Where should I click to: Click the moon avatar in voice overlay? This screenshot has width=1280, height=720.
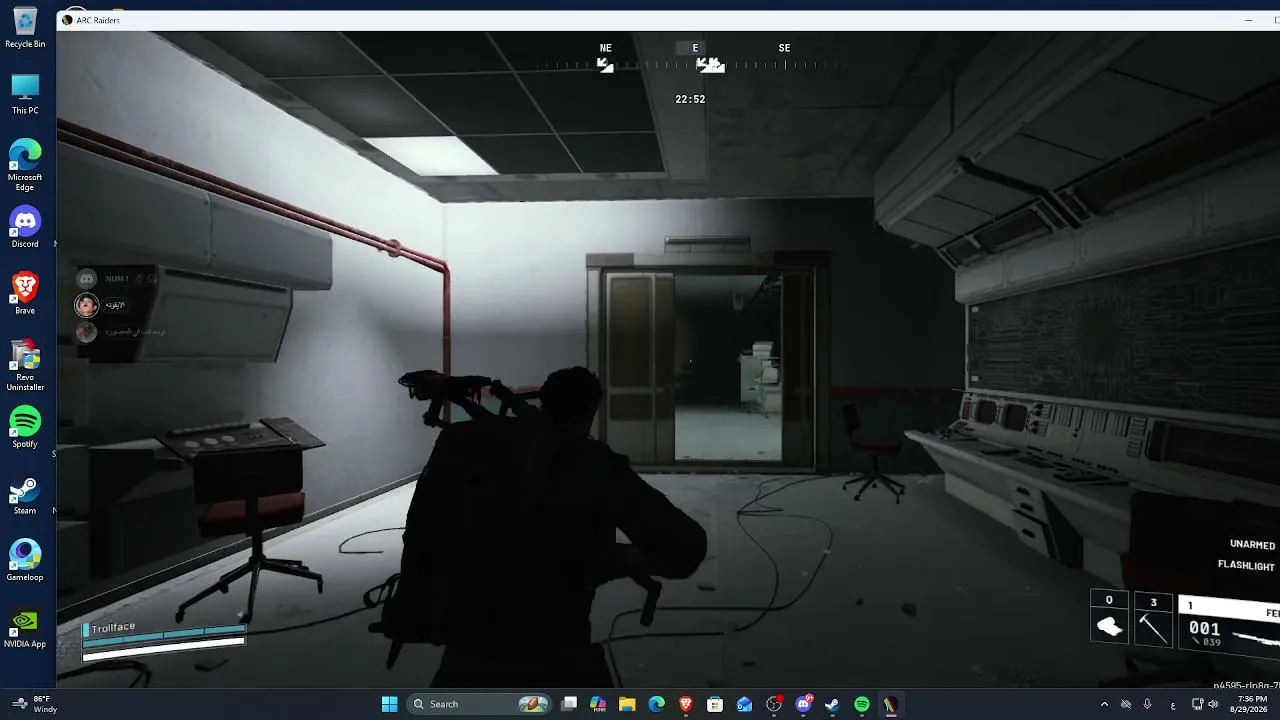[x=87, y=332]
